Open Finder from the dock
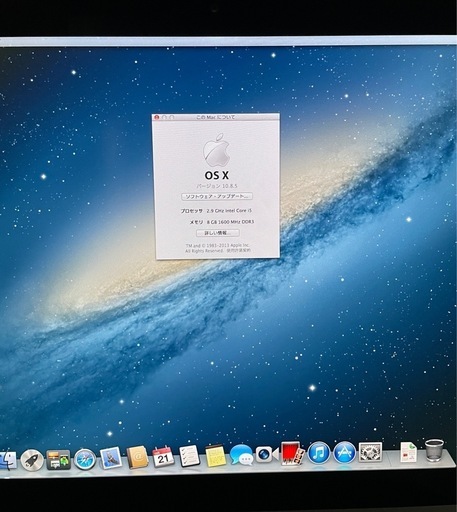 coord(7,460)
